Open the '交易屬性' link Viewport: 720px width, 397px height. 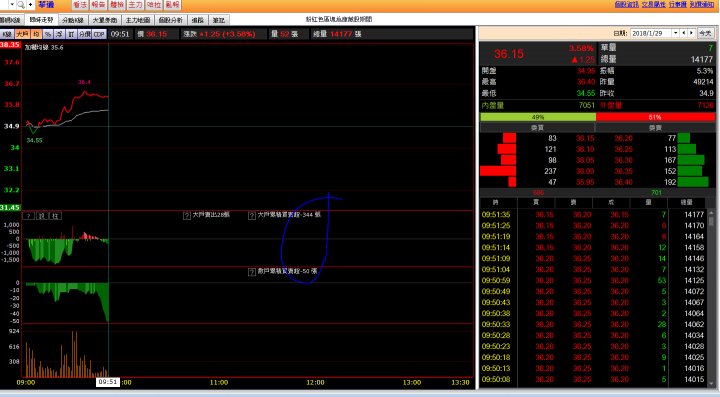point(653,4)
